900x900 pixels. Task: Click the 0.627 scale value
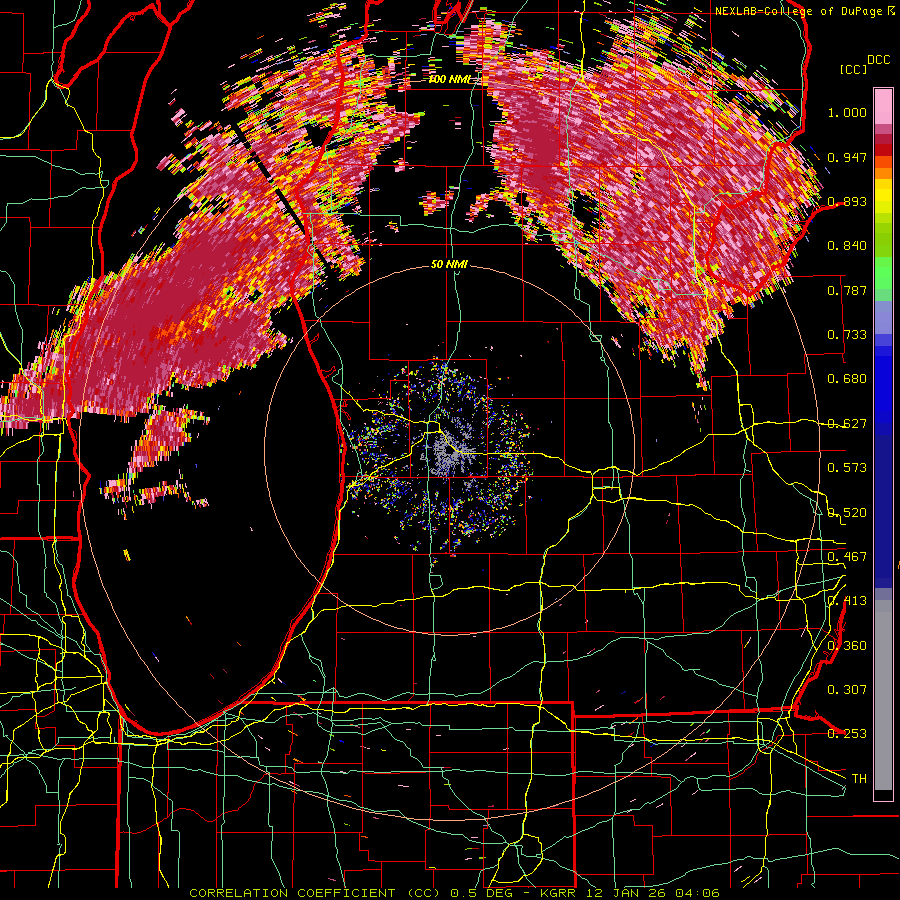pyautogui.click(x=847, y=424)
